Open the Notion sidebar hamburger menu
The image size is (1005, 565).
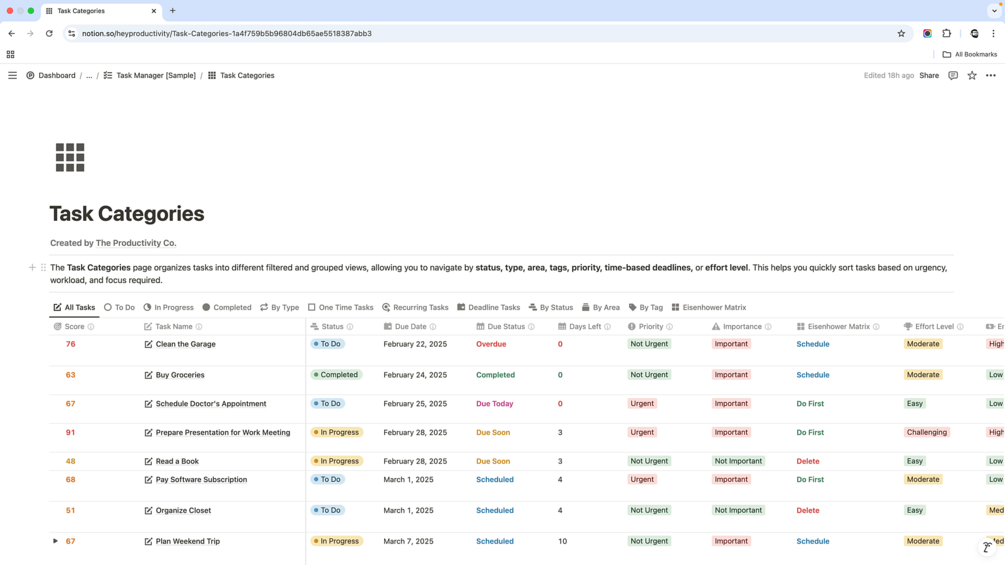click(x=12, y=76)
